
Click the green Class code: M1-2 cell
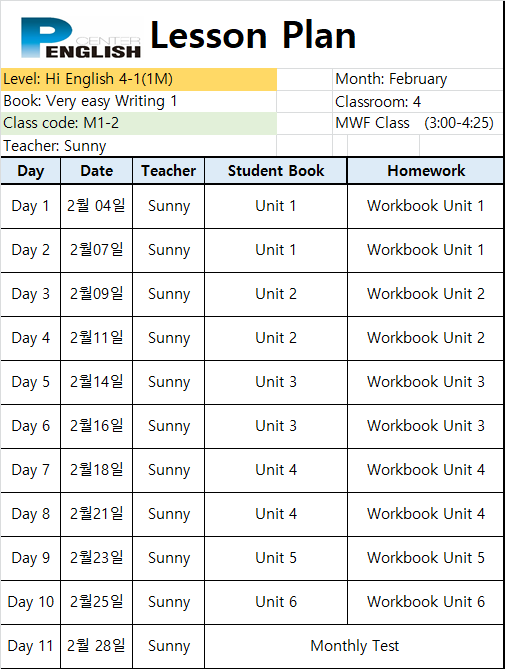coord(139,123)
